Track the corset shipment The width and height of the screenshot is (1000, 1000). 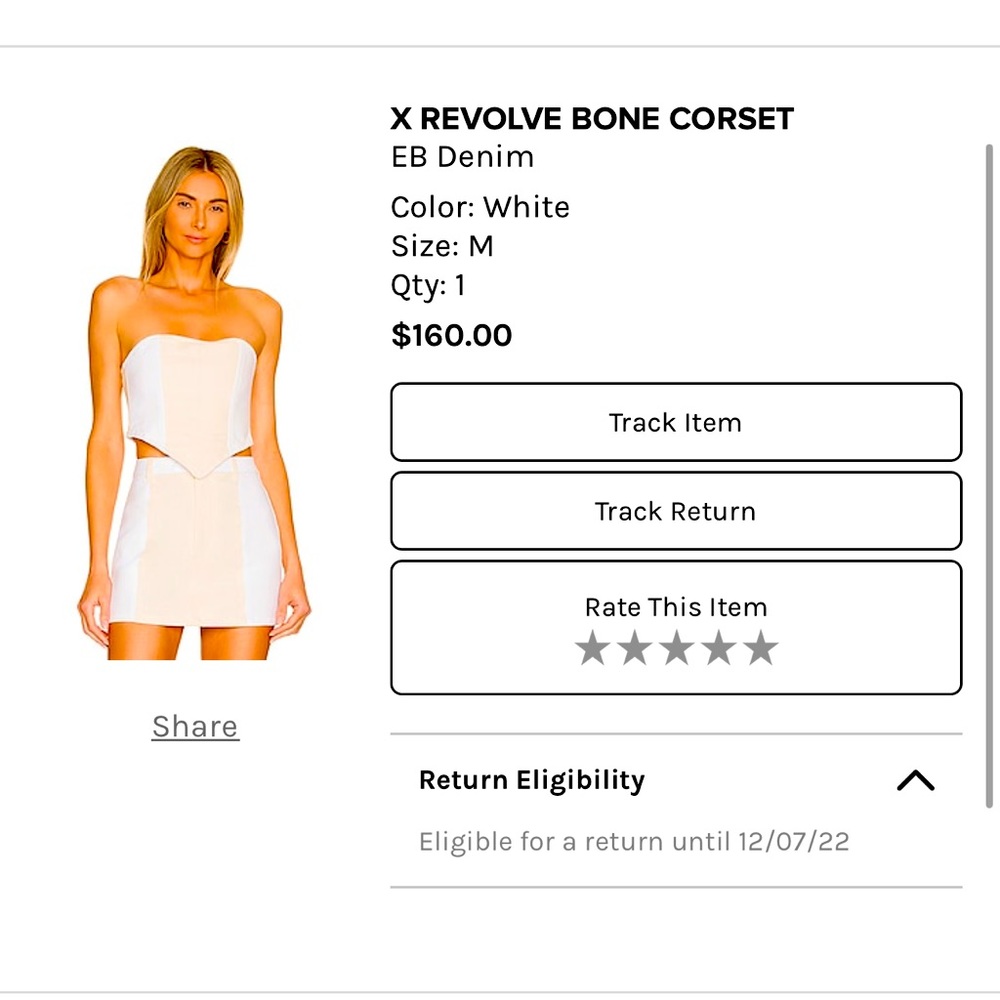[x=676, y=422]
